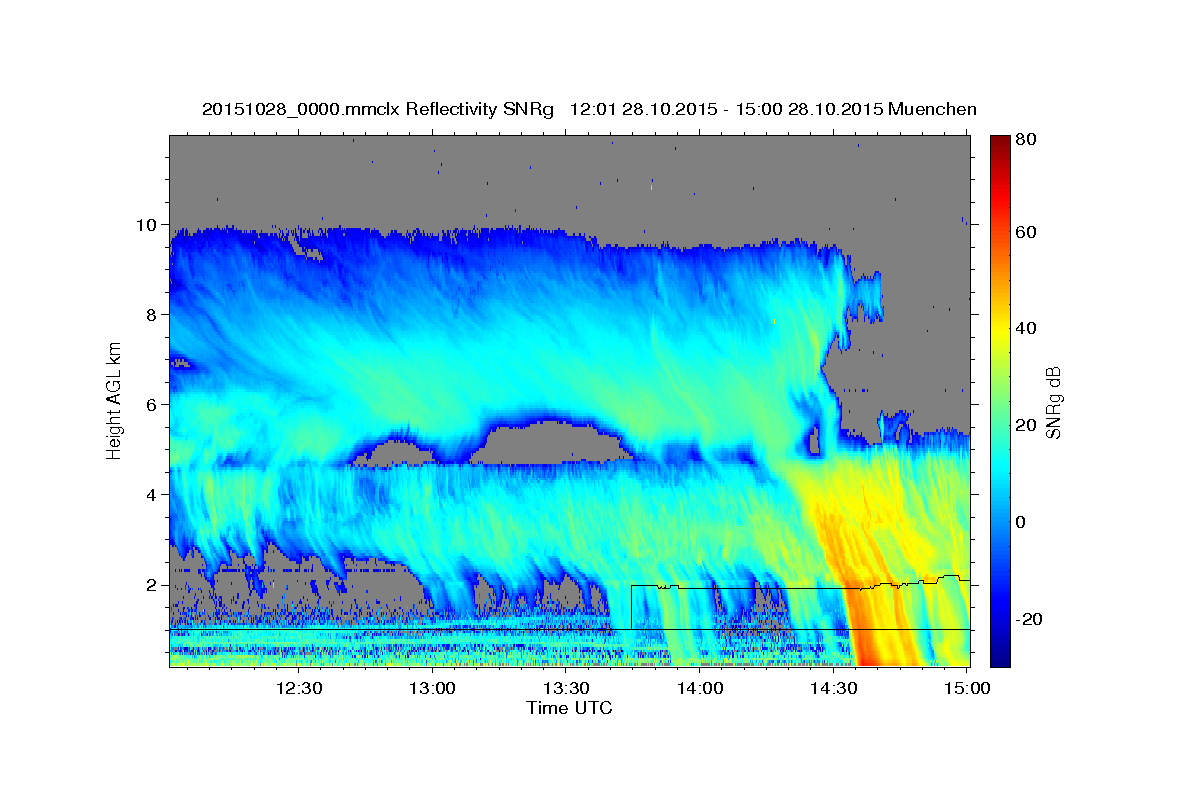This screenshot has height=800, width=1200.
Task: Click the 14:00 time tick label
Action: tap(700, 688)
